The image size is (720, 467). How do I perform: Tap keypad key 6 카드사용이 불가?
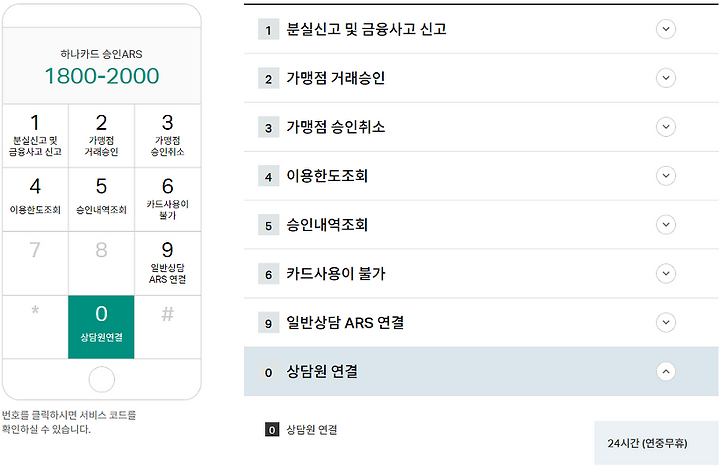(168, 199)
